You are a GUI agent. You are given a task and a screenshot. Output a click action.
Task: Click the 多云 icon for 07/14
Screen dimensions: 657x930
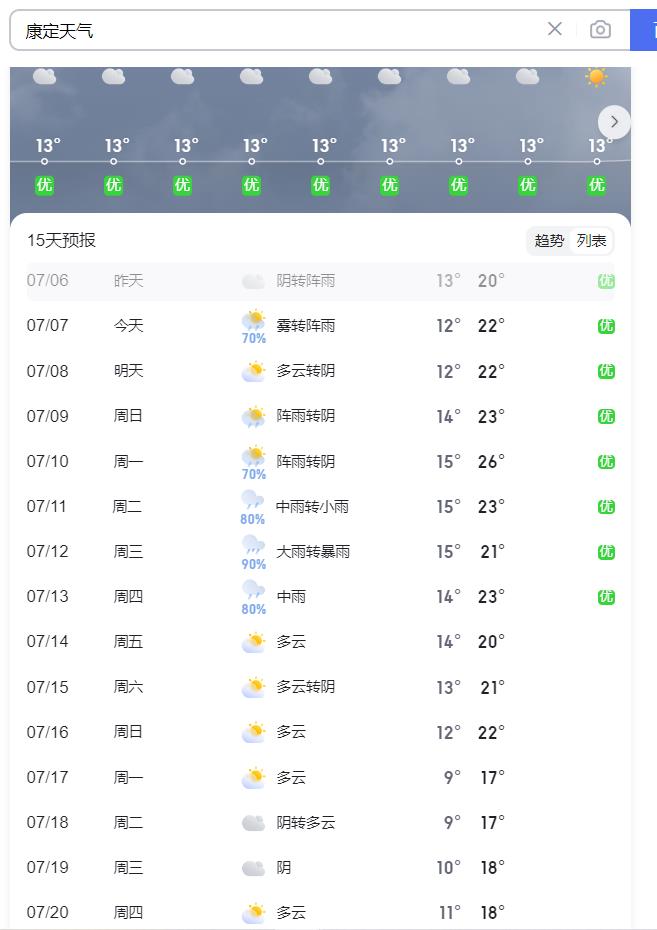click(254, 642)
